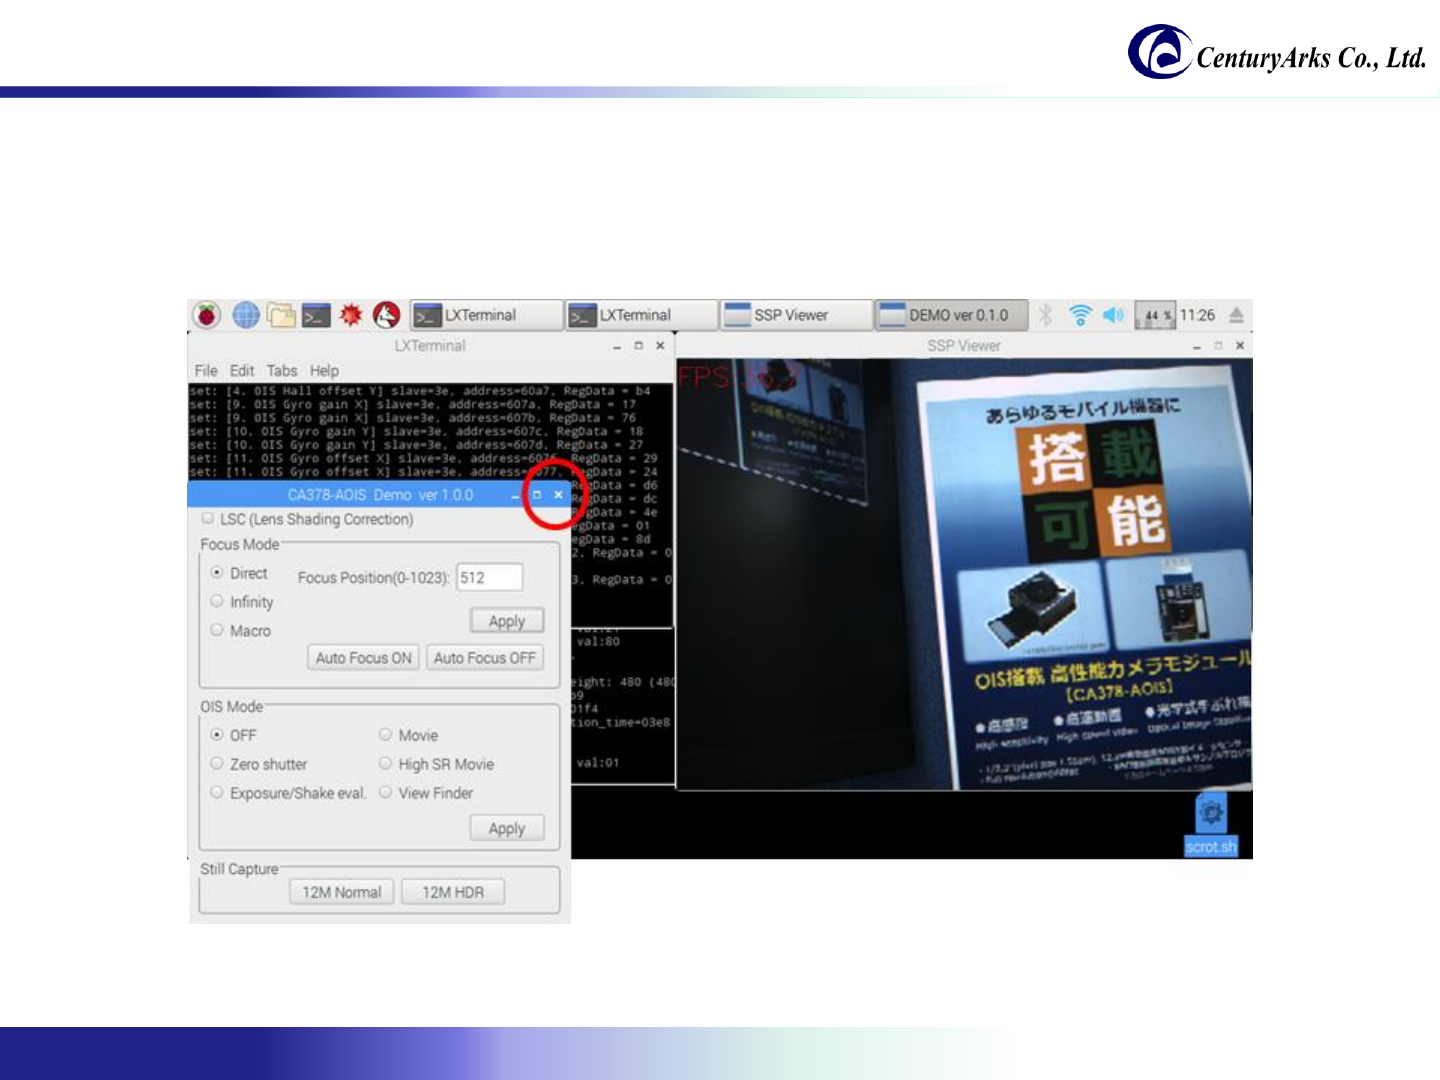The image size is (1440, 1080).
Task: Click the OIS Mode group label
Action: 232,707
